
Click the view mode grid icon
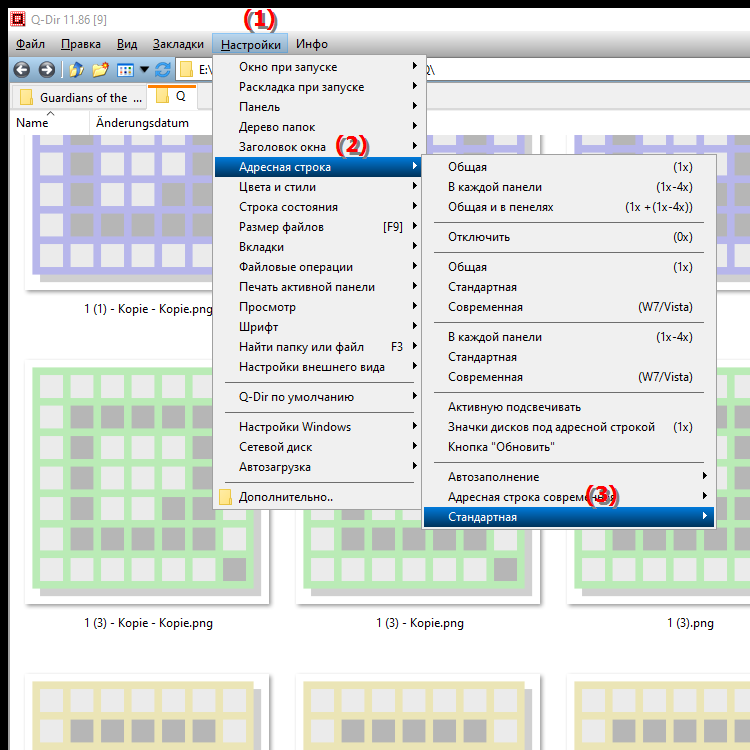(125, 70)
